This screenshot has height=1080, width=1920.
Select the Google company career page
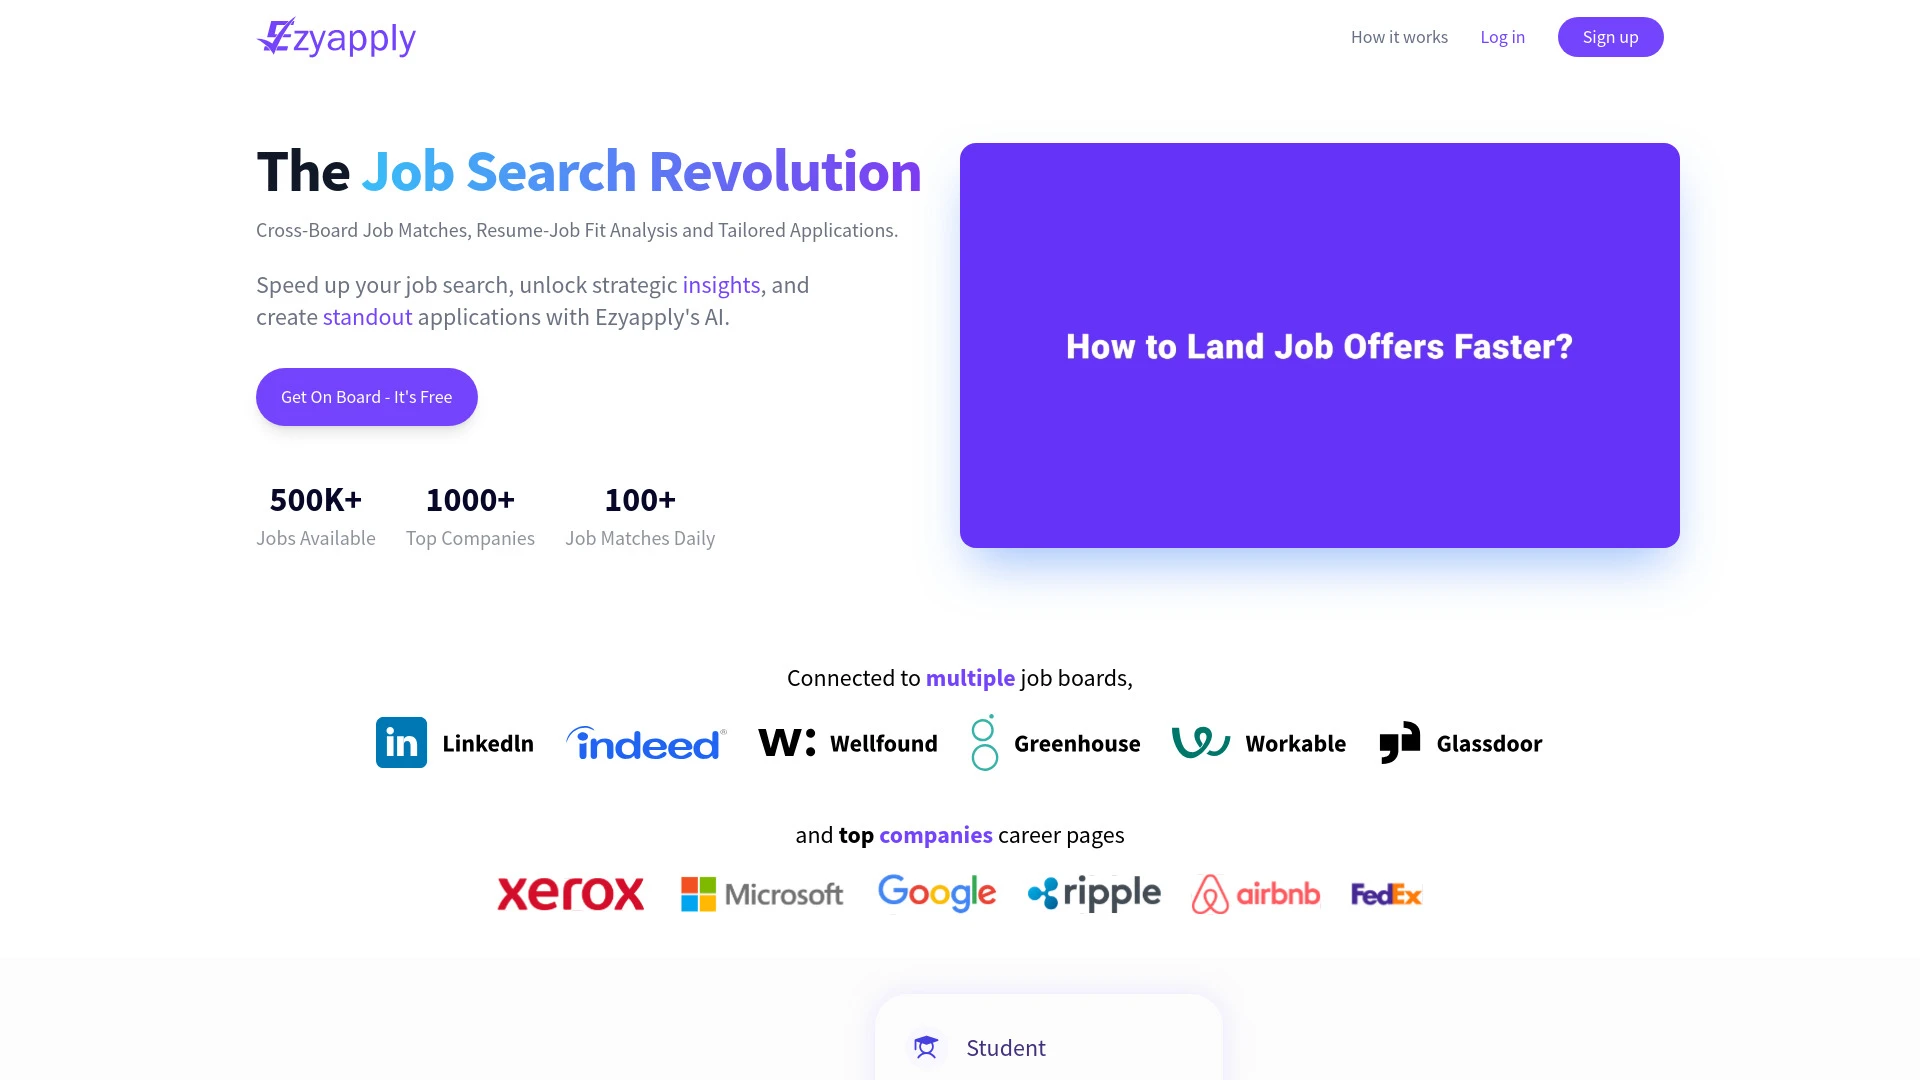click(x=938, y=894)
